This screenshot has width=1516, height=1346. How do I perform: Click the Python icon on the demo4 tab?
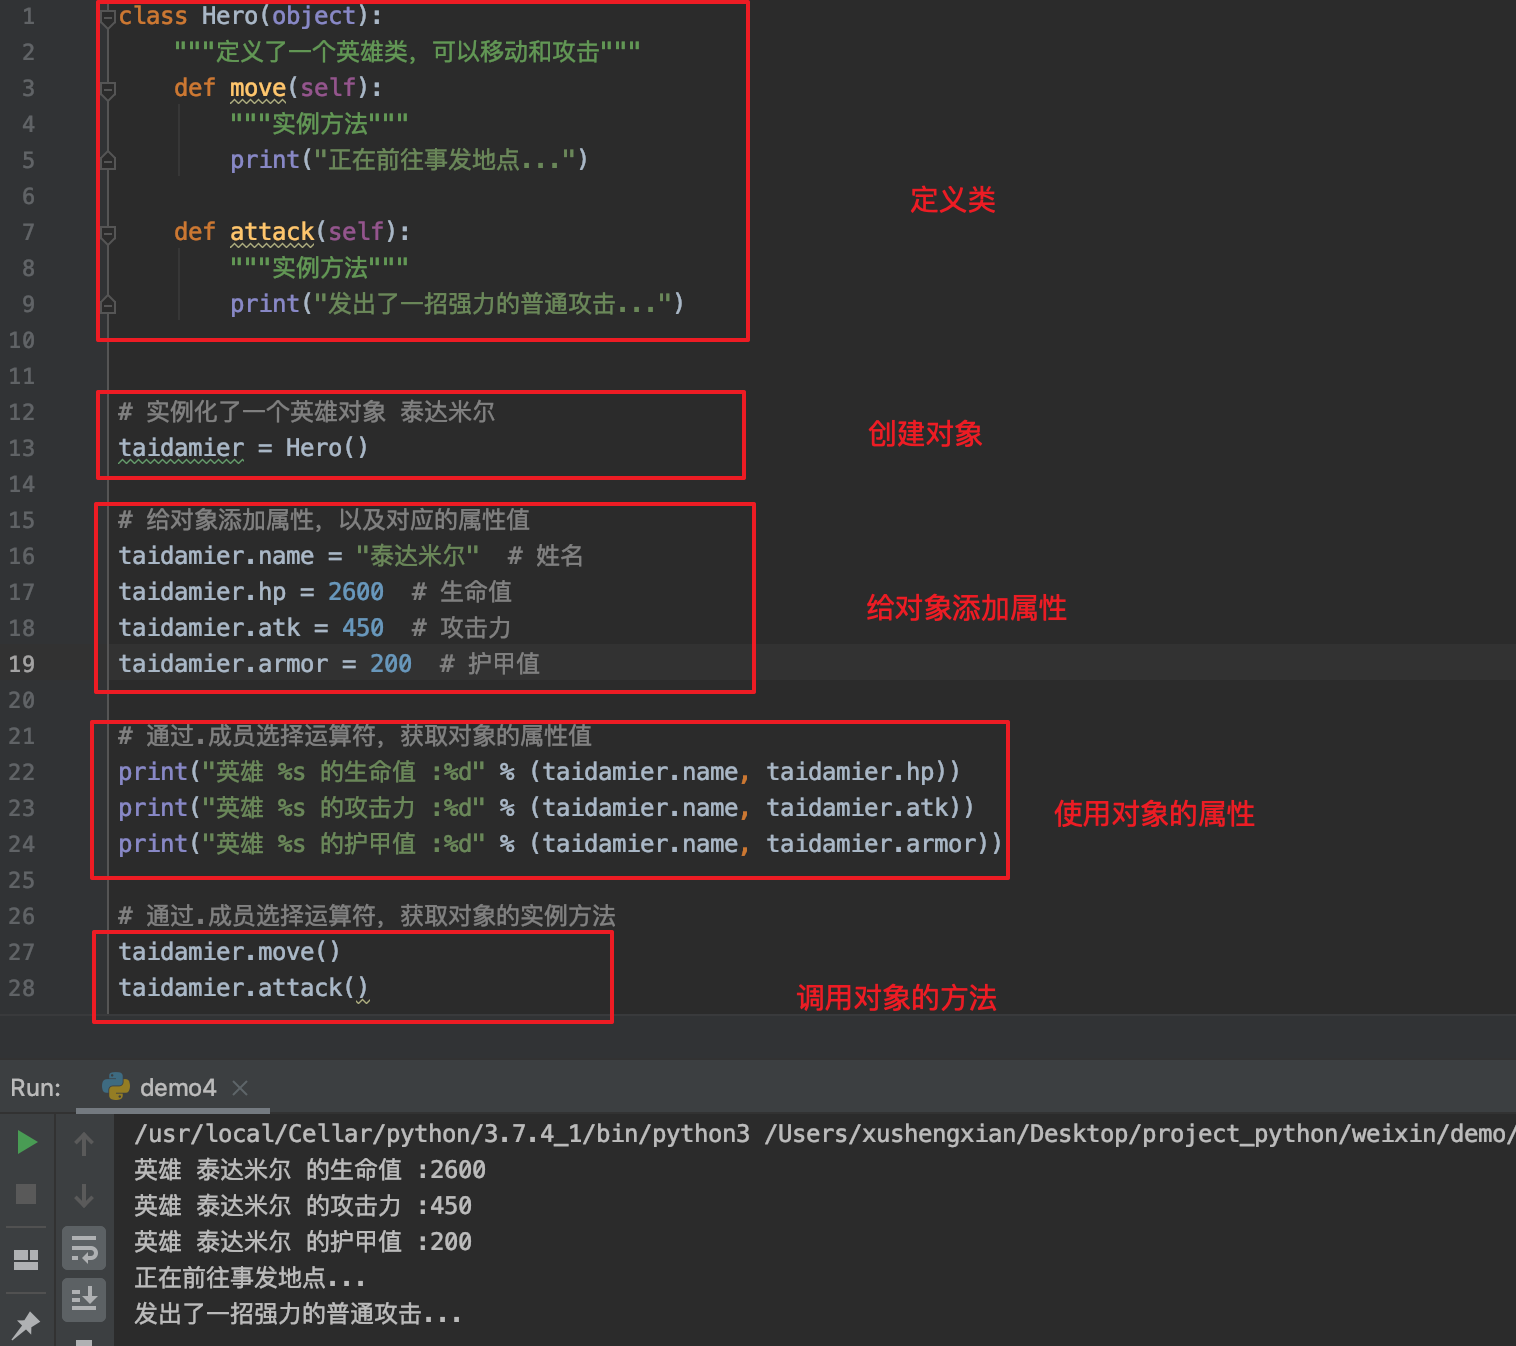click(x=116, y=1087)
